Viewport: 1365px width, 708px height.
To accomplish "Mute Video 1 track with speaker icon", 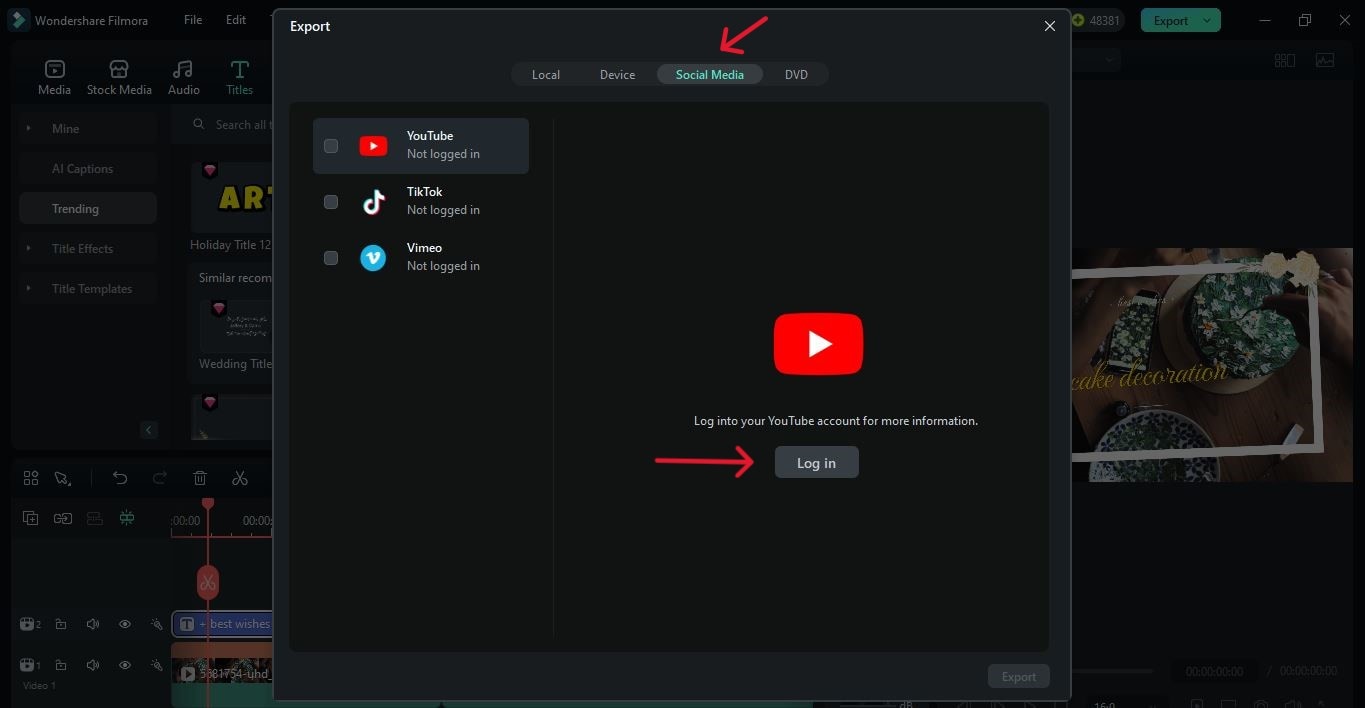I will (93, 665).
